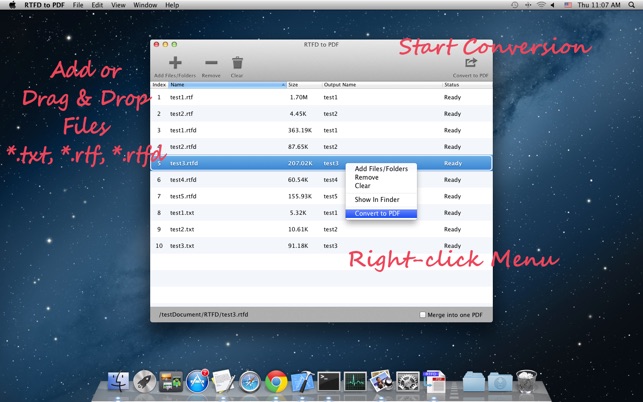Launch Safari from the dock
The image size is (643, 402).
(250, 381)
